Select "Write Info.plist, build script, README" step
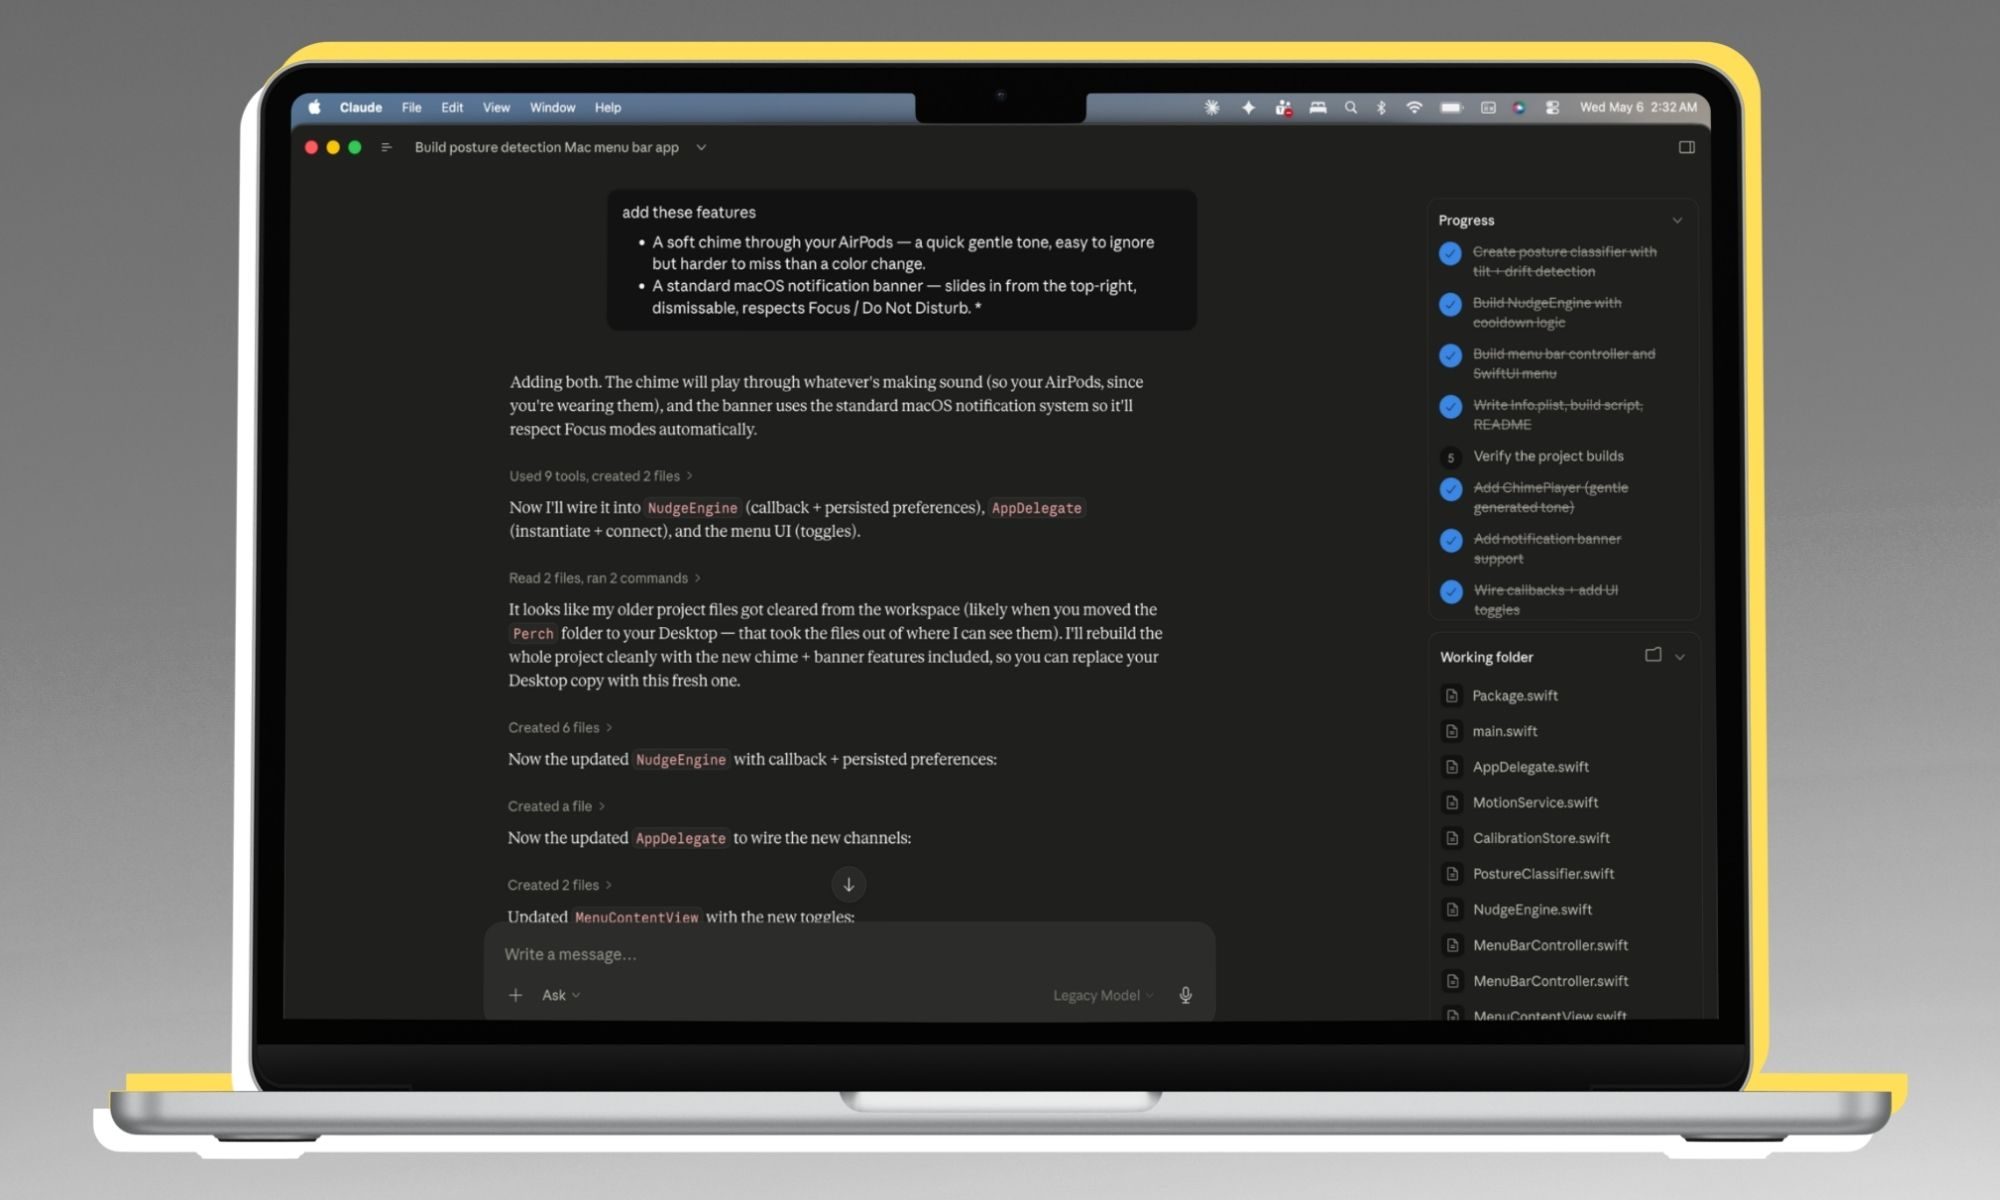 pyautogui.click(x=1557, y=414)
